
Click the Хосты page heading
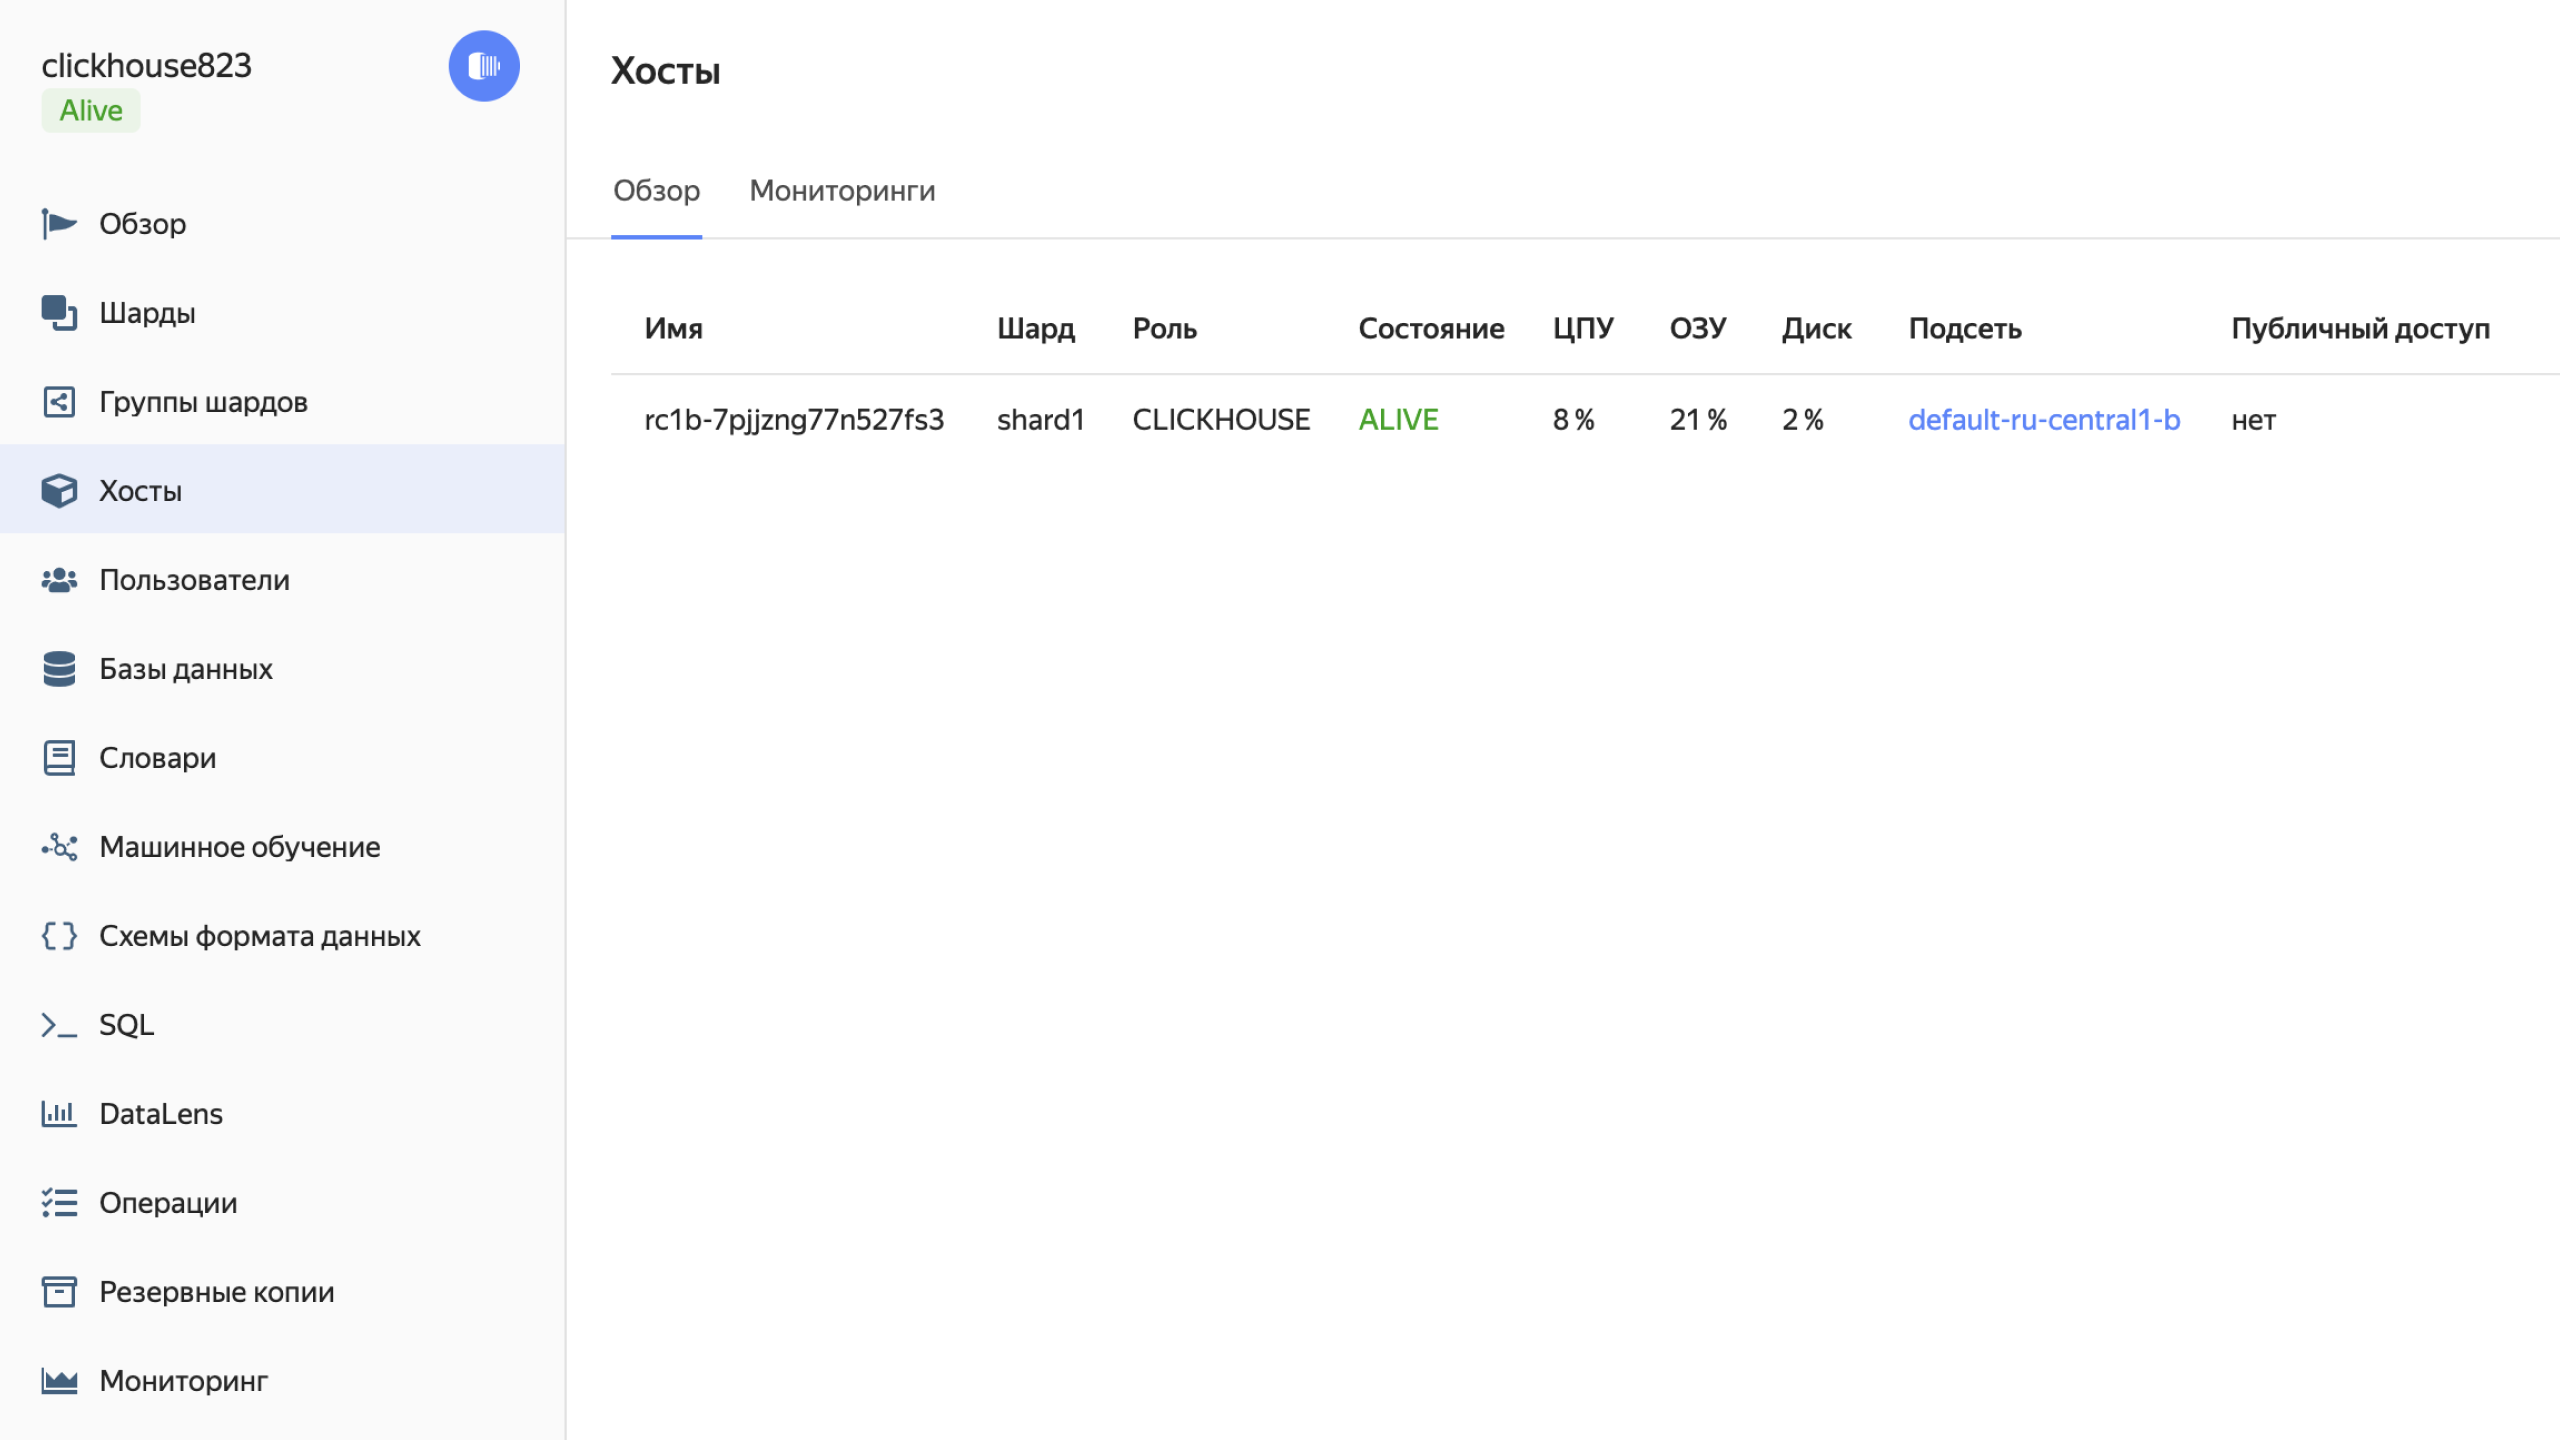coord(665,71)
